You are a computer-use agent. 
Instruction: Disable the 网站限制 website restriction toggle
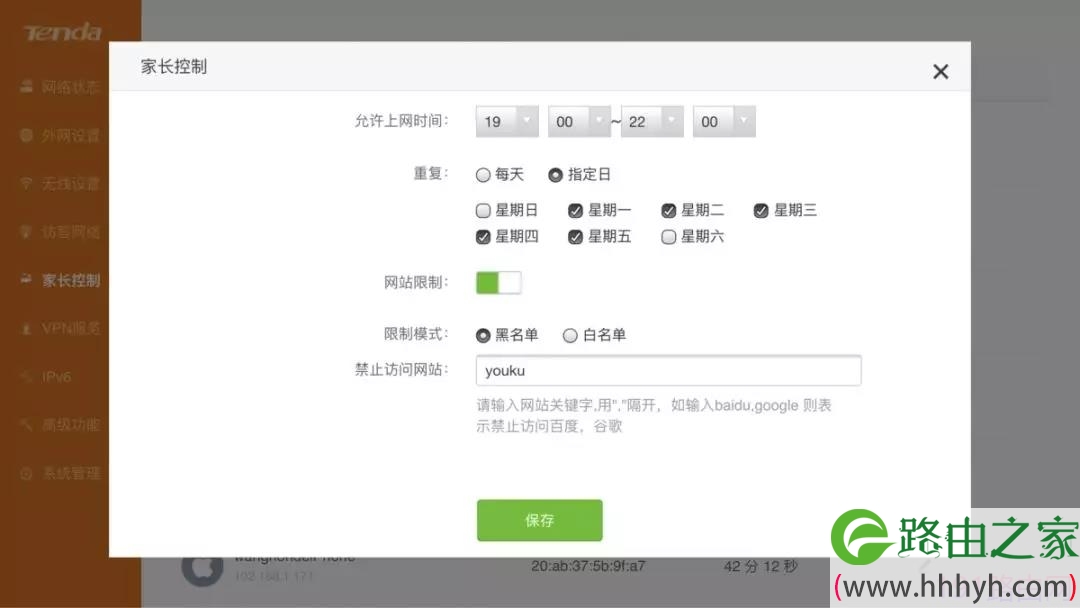pos(498,283)
